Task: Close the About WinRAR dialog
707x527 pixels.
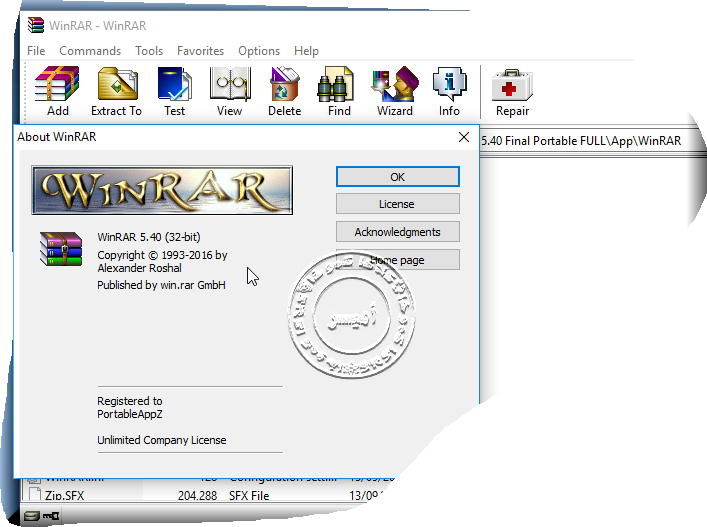Action: tap(464, 137)
